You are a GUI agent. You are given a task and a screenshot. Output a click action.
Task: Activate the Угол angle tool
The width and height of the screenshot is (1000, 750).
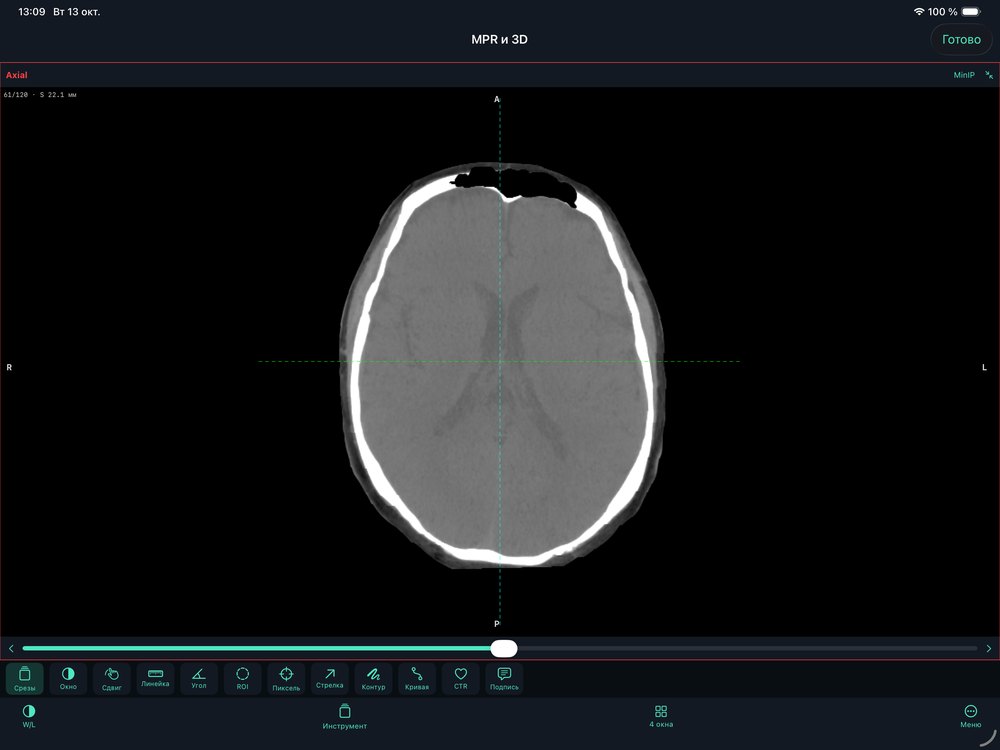click(199, 678)
